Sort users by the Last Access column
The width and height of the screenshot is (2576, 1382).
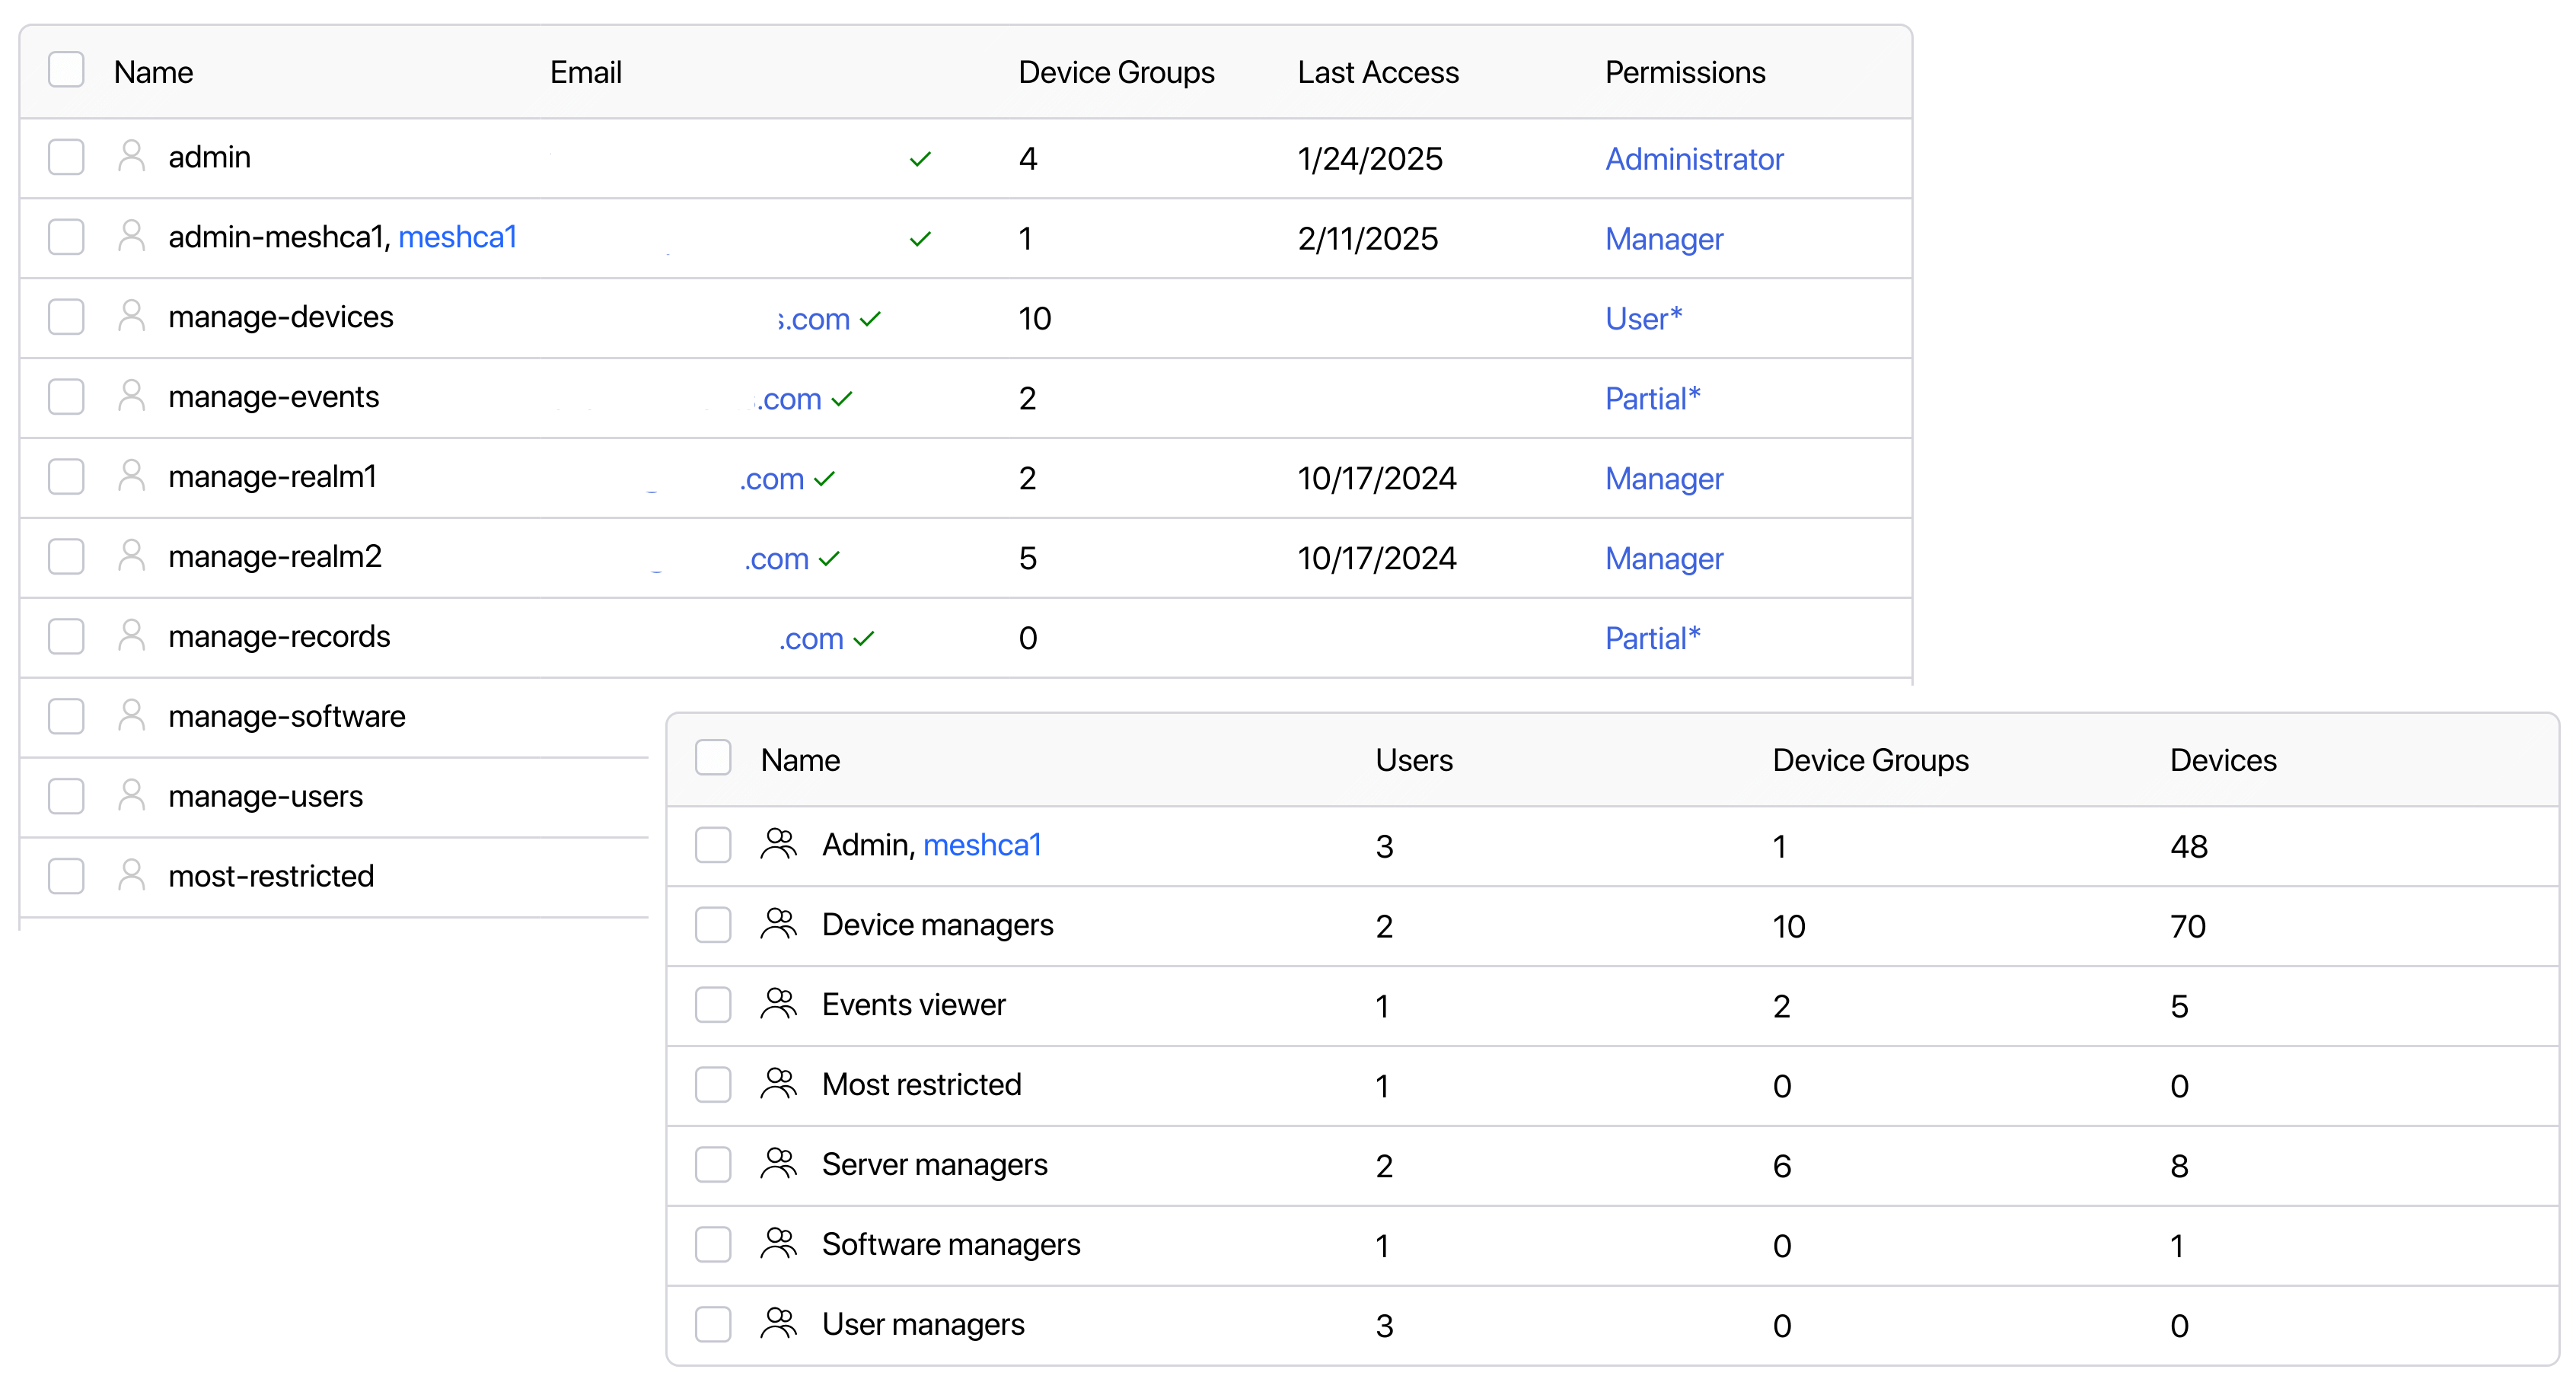click(x=1378, y=72)
